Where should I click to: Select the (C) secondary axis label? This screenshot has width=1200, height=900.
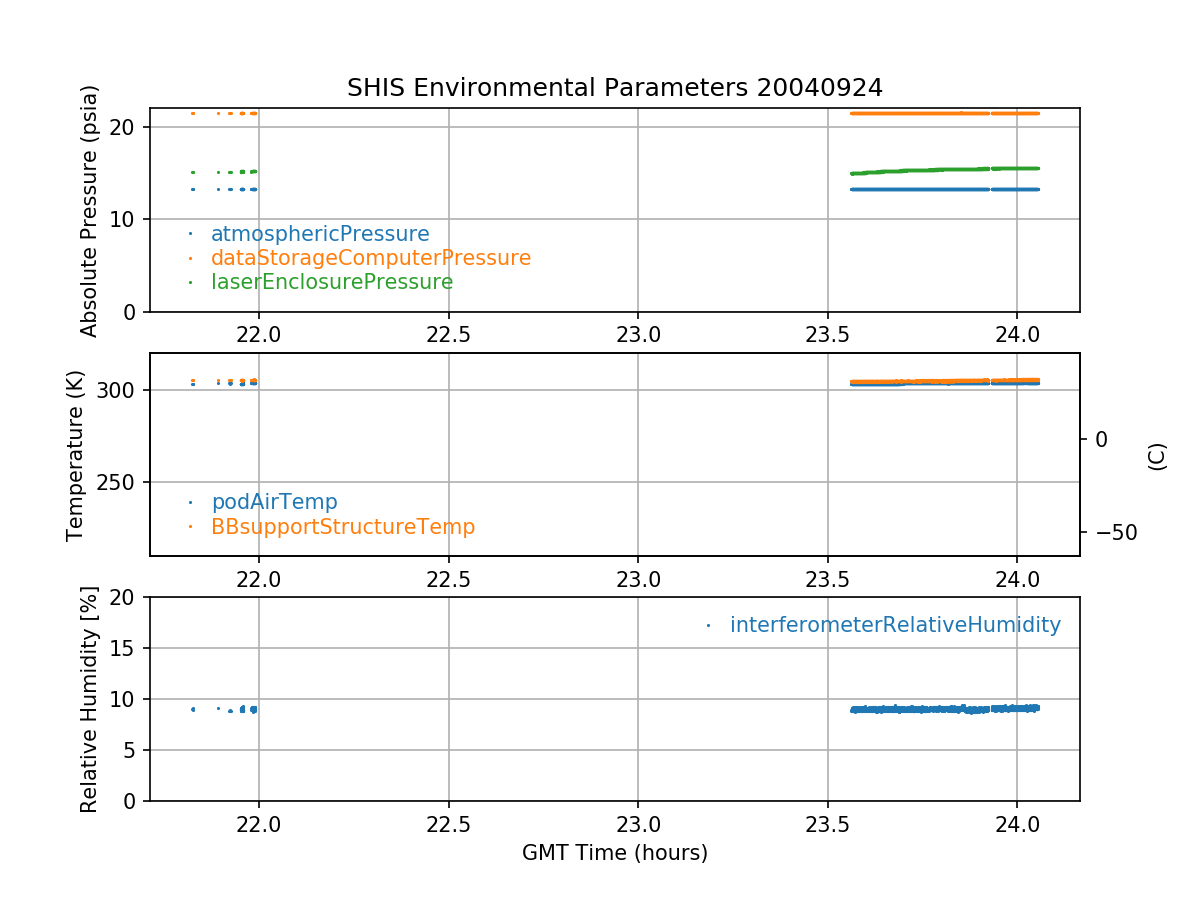pyautogui.click(x=1157, y=456)
